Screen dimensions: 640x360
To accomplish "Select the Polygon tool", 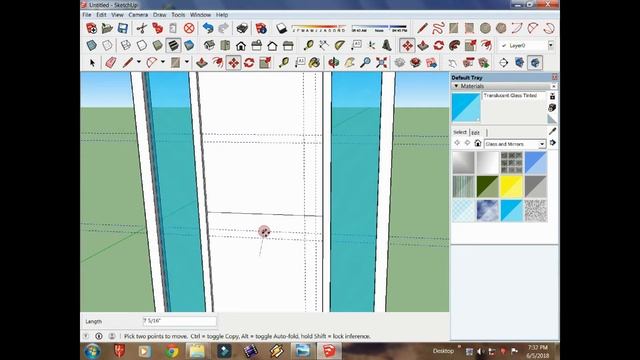I will (x=501, y=28).
